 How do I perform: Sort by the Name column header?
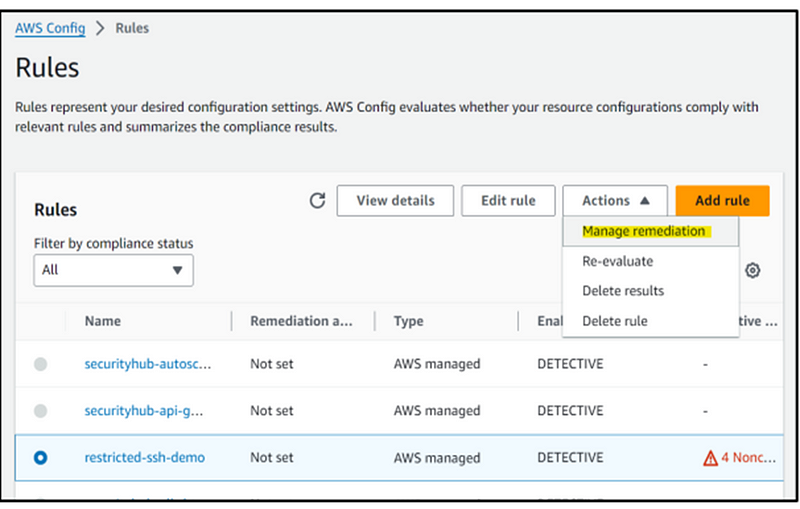(103, 321)
